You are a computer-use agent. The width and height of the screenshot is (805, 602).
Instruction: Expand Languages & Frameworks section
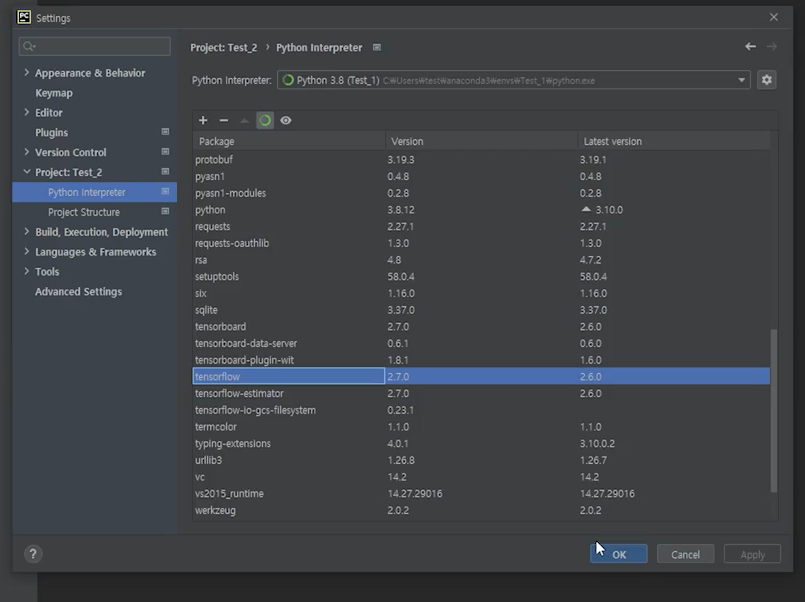pyautogui.click(x=27, y=251)
